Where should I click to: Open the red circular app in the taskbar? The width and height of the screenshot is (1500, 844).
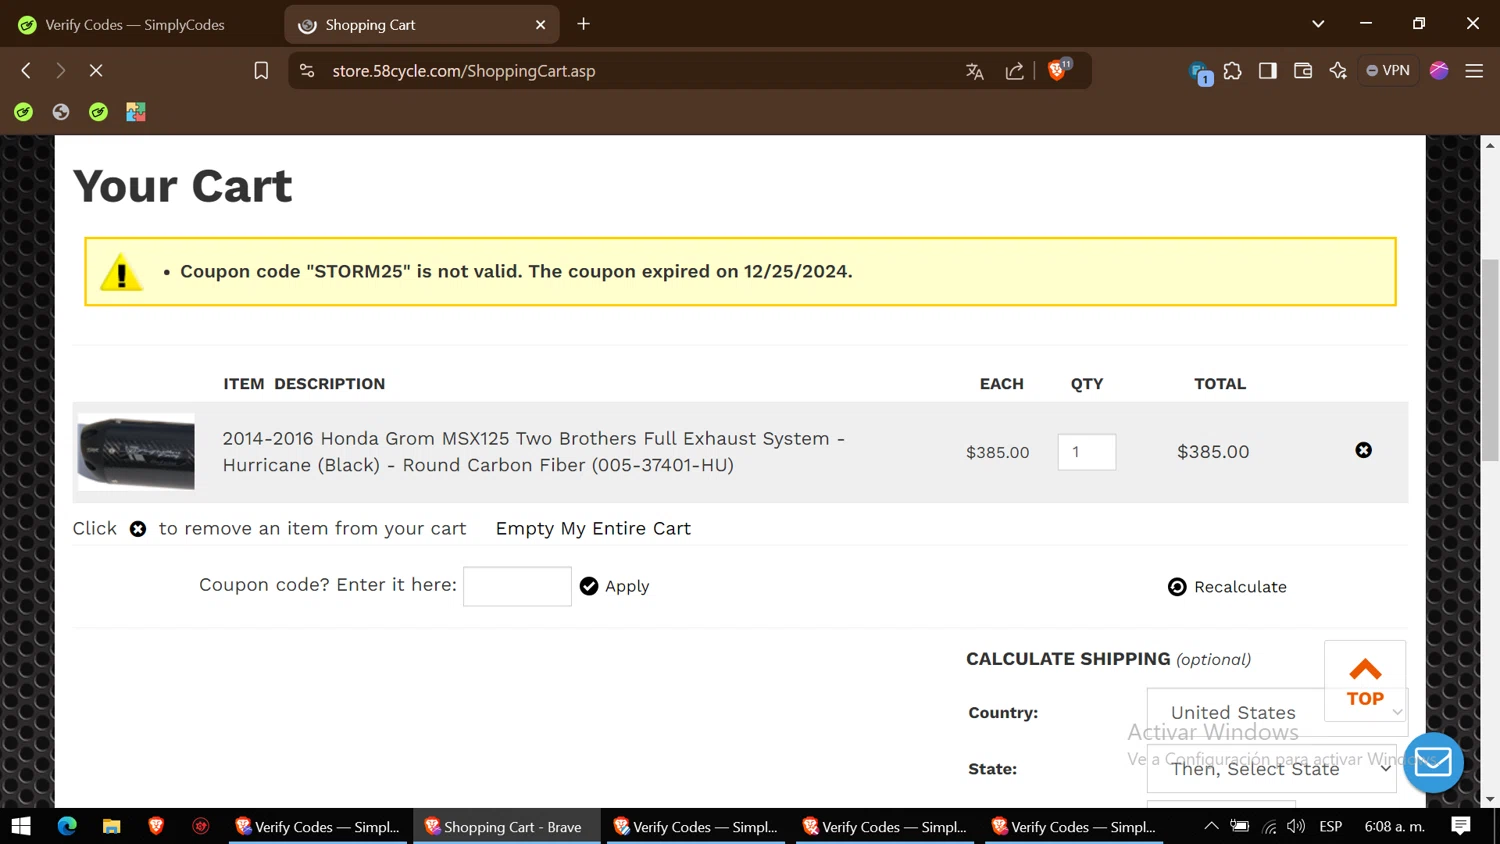[x=201, y=826]
